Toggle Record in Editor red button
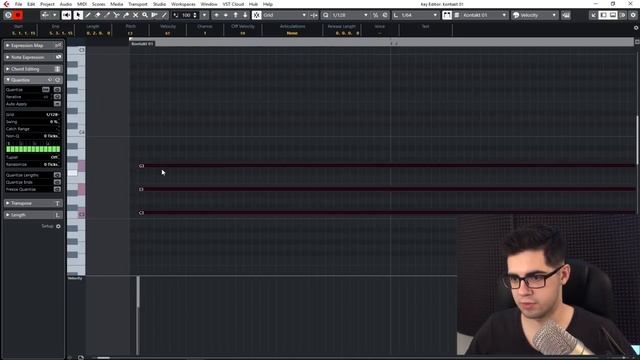This screenshot has height=360, width=640. [x=18, y=15]
